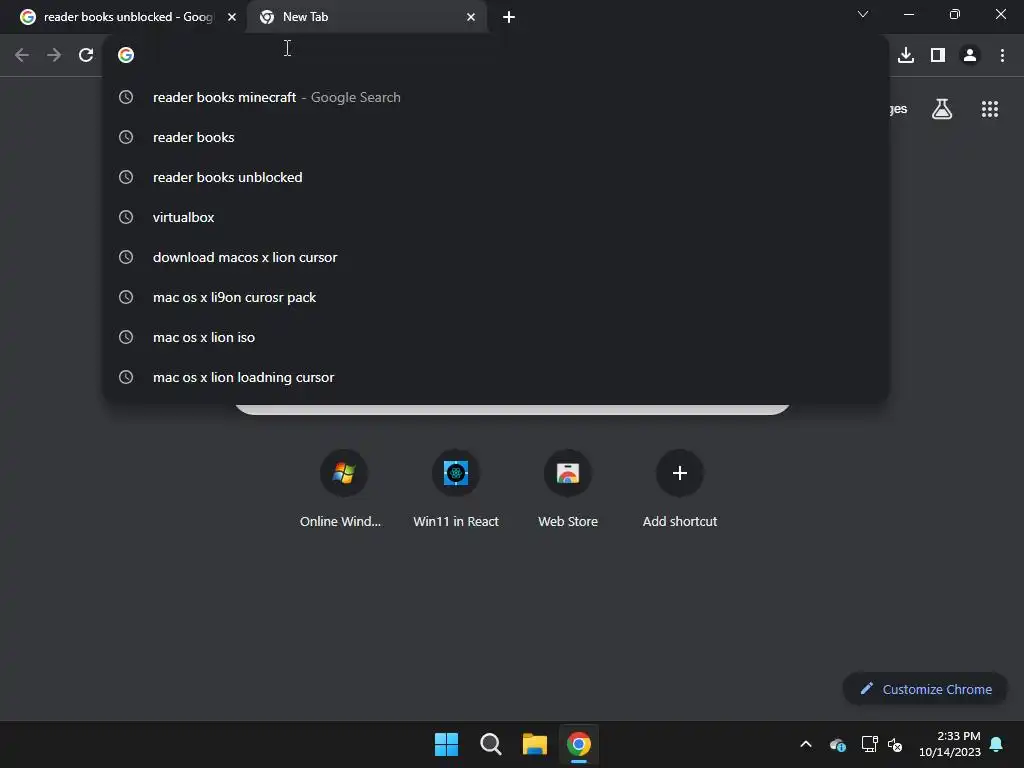Open the Win11 in React shortcut
The image size is (1024, 768).
(x=456, y=488)
